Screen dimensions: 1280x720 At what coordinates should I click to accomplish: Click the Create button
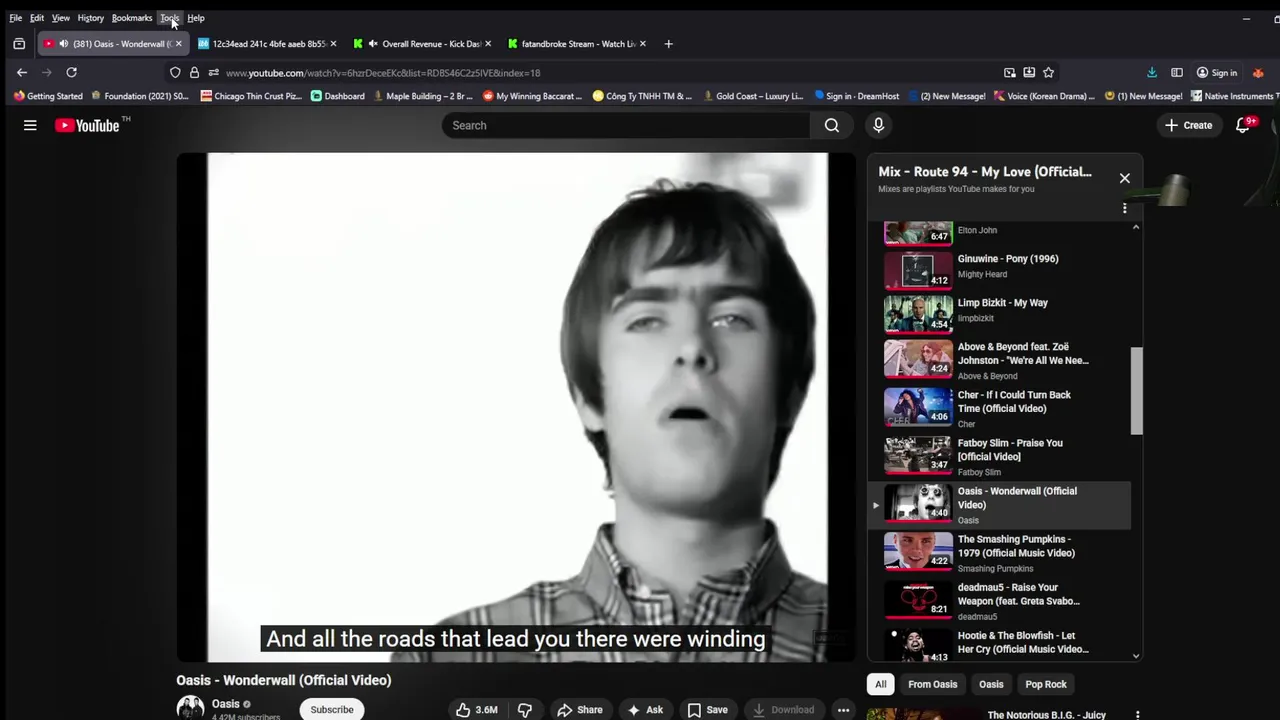point(1188,125)
